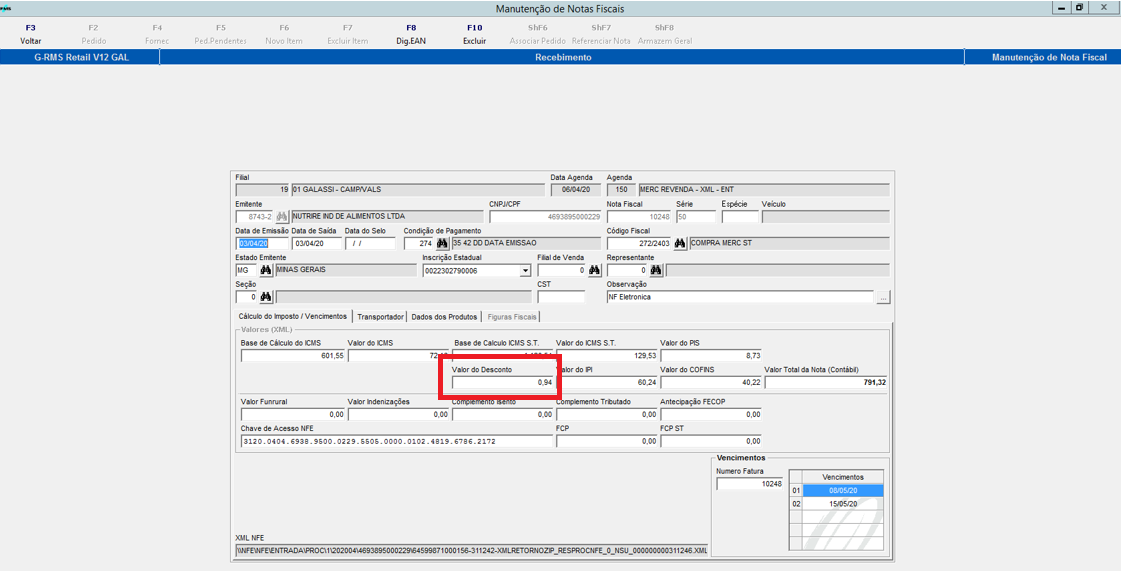Focus the Data de Emissão field
Viewport: 1123px width, 571px height.
click(262, 244)
